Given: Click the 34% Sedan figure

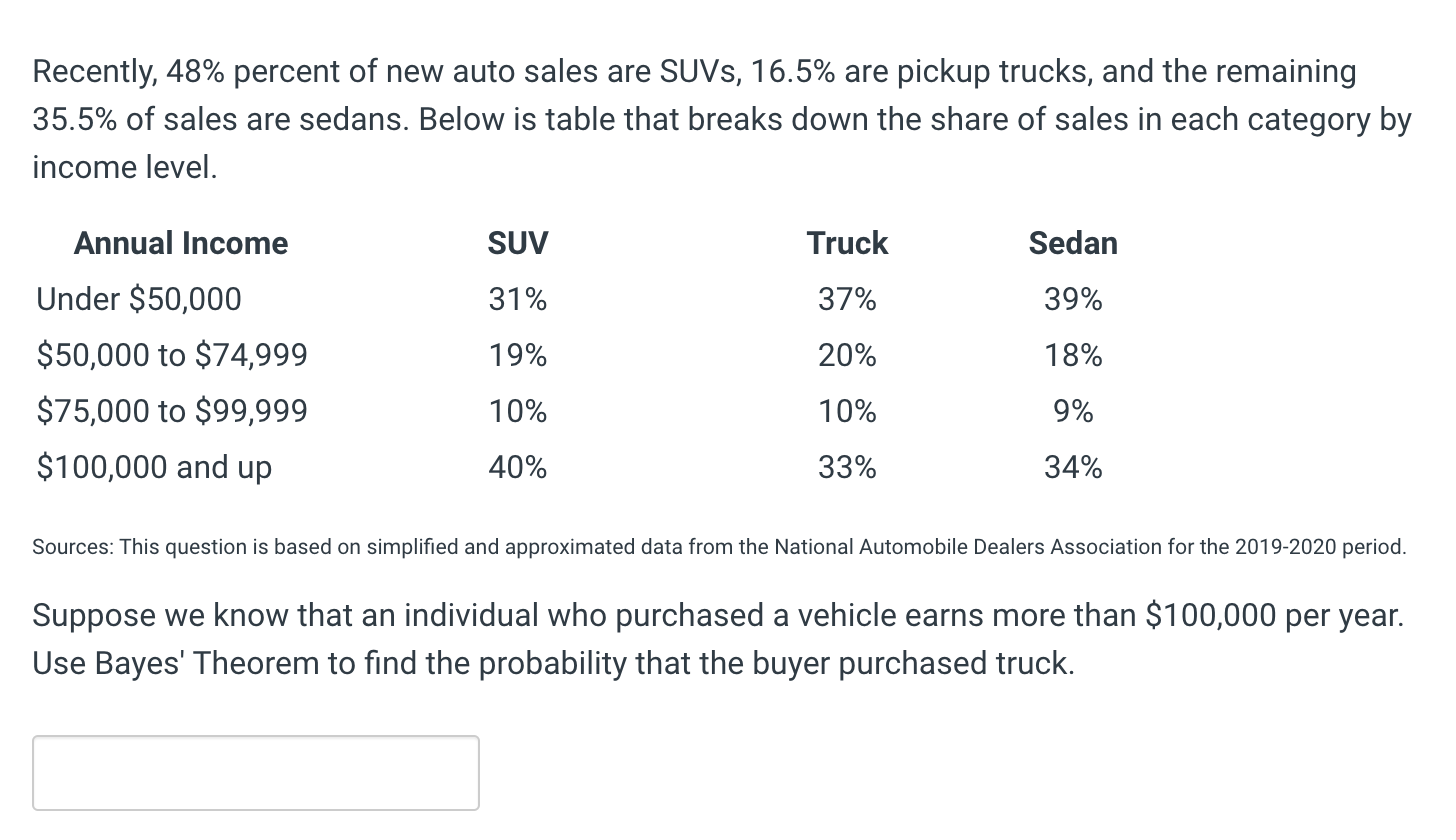Looking at the screenshot, I should (1072, 467).
